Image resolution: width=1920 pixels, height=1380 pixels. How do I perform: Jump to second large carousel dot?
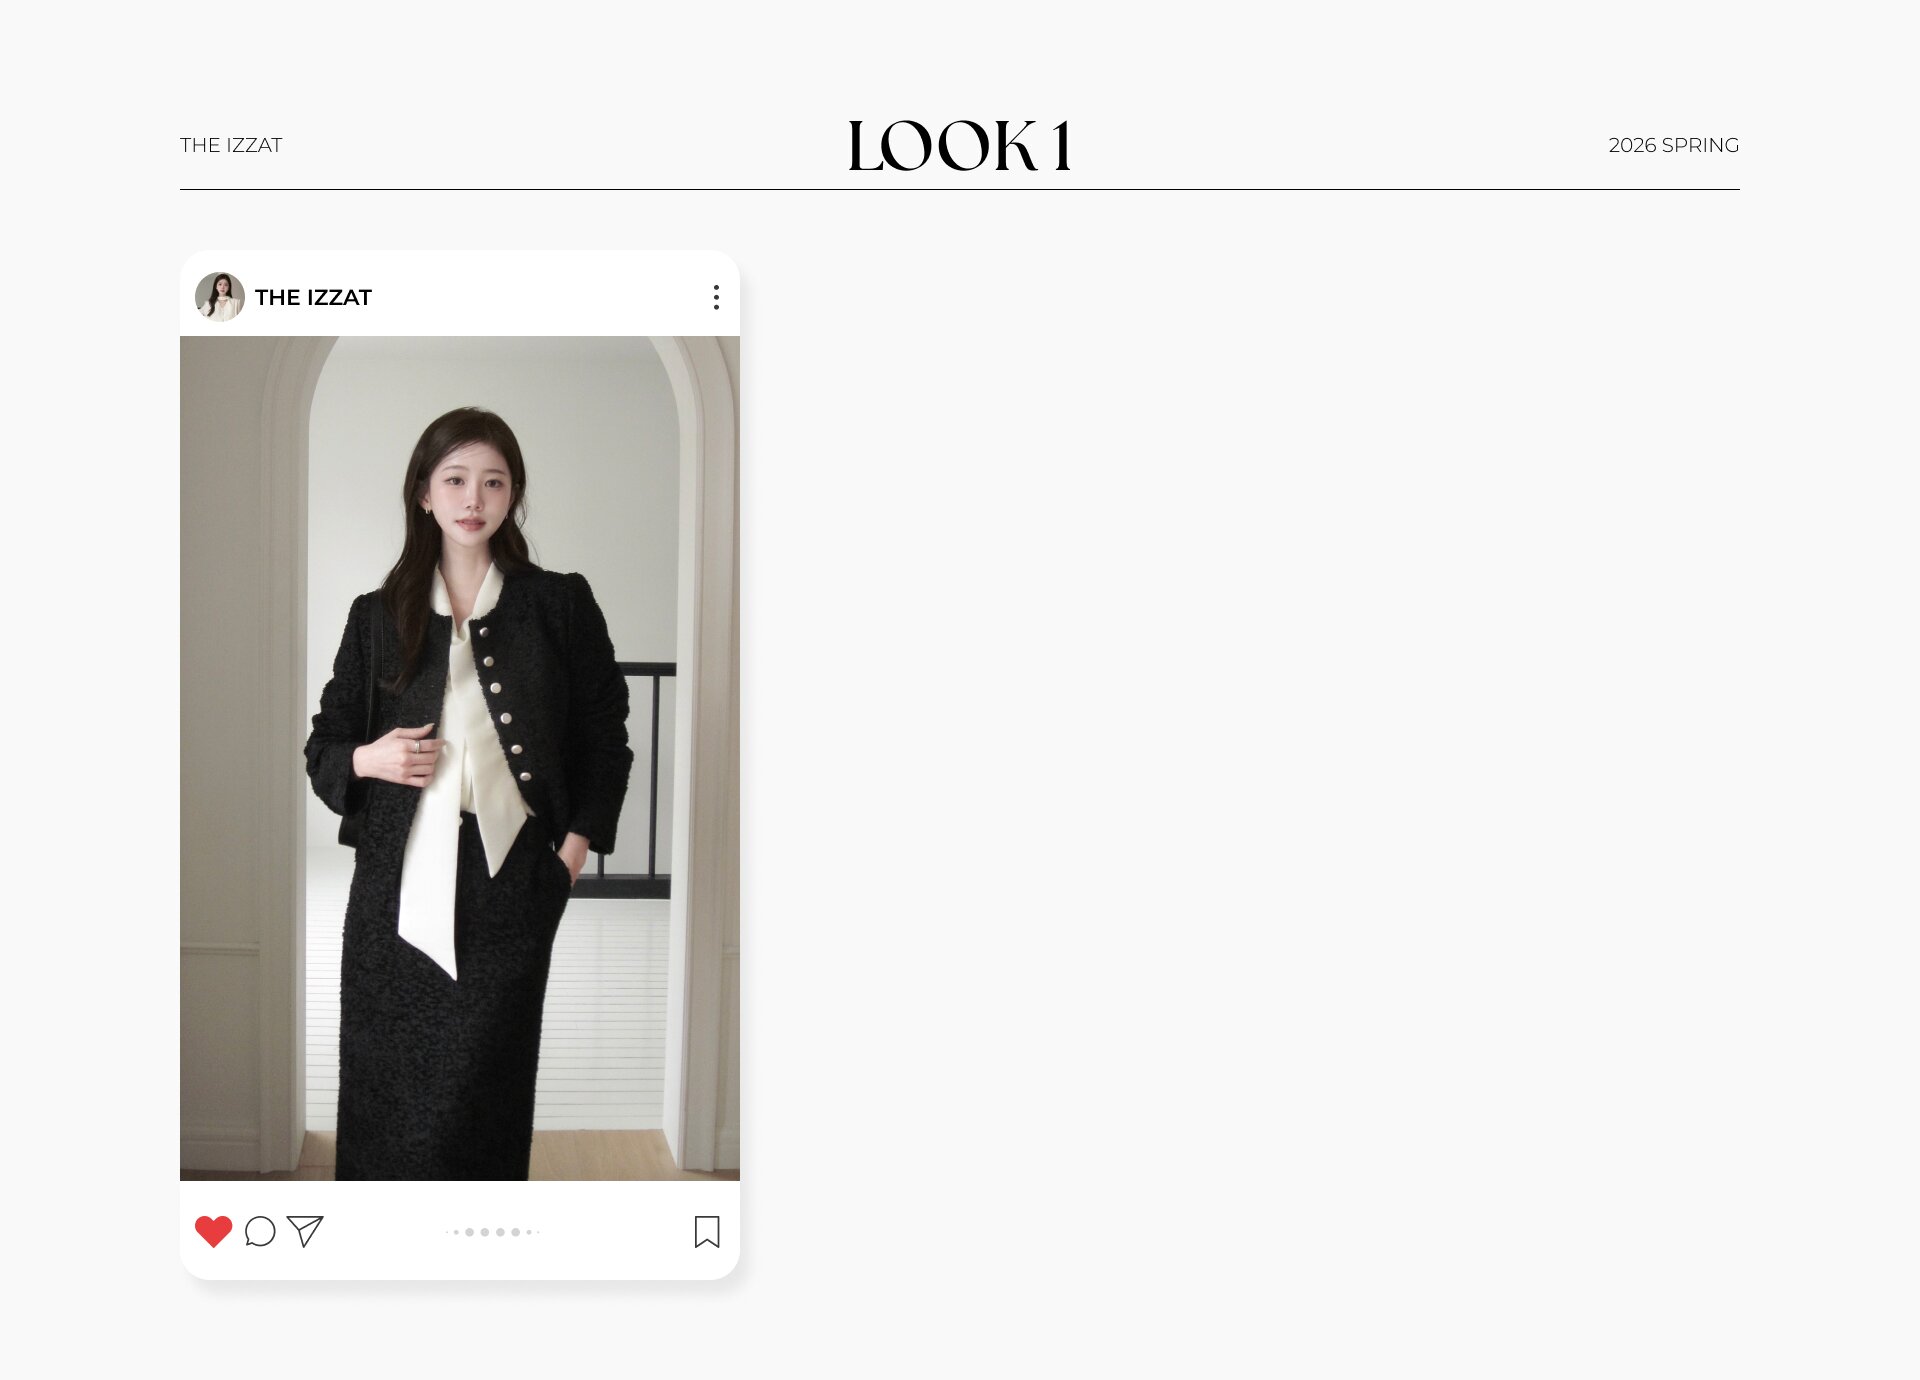pyautogui.click(x=485, y=1232)
